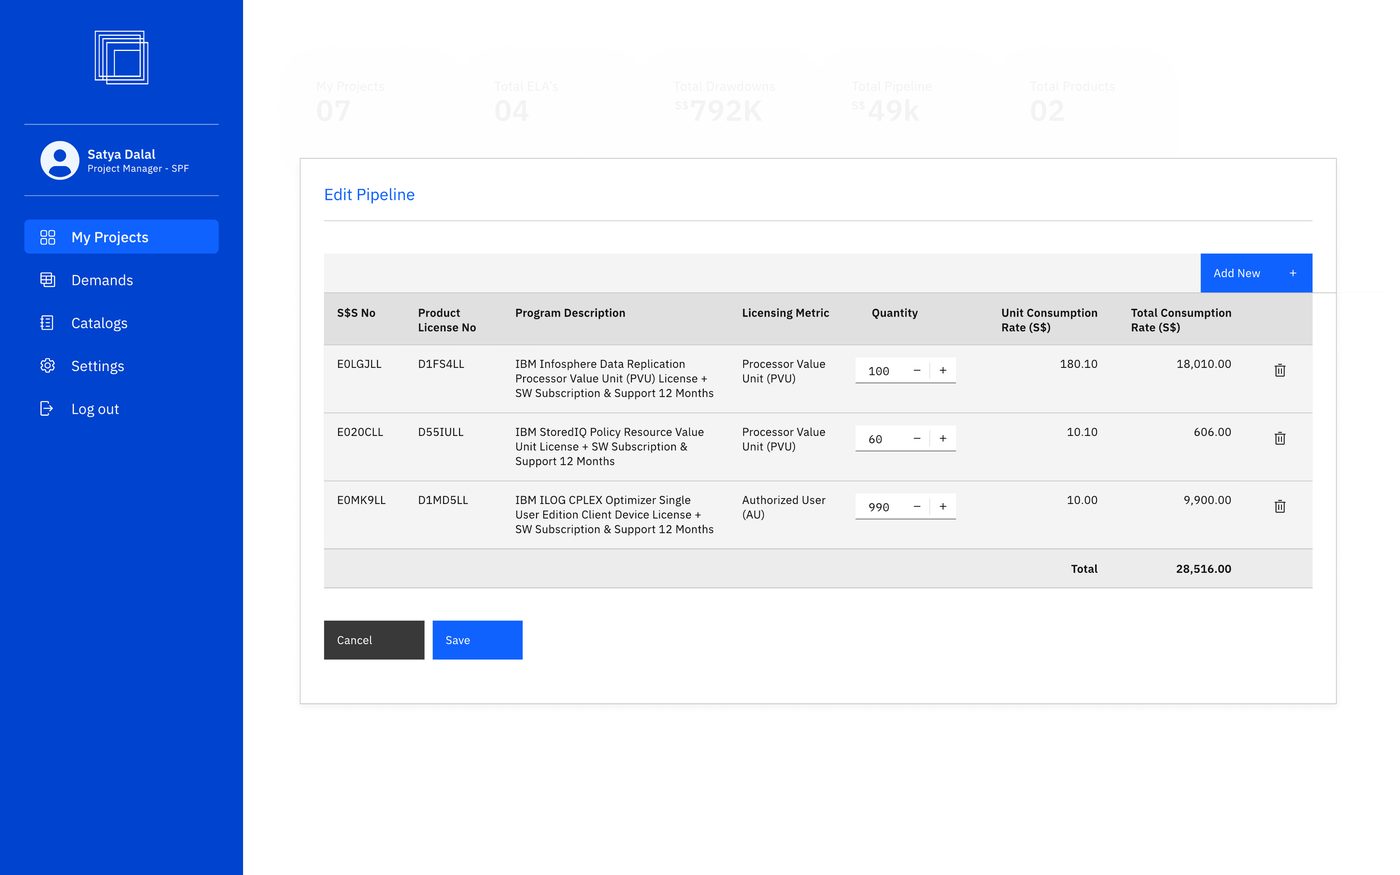Viewport: 1400px width, 875px height.
Task: Increase quantity for row E0LGJLL
Action: [x=943, y=370]
